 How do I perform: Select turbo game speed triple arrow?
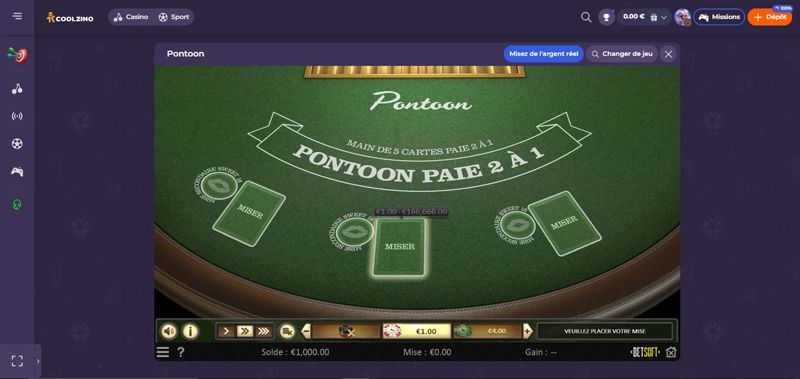point(263,331)
